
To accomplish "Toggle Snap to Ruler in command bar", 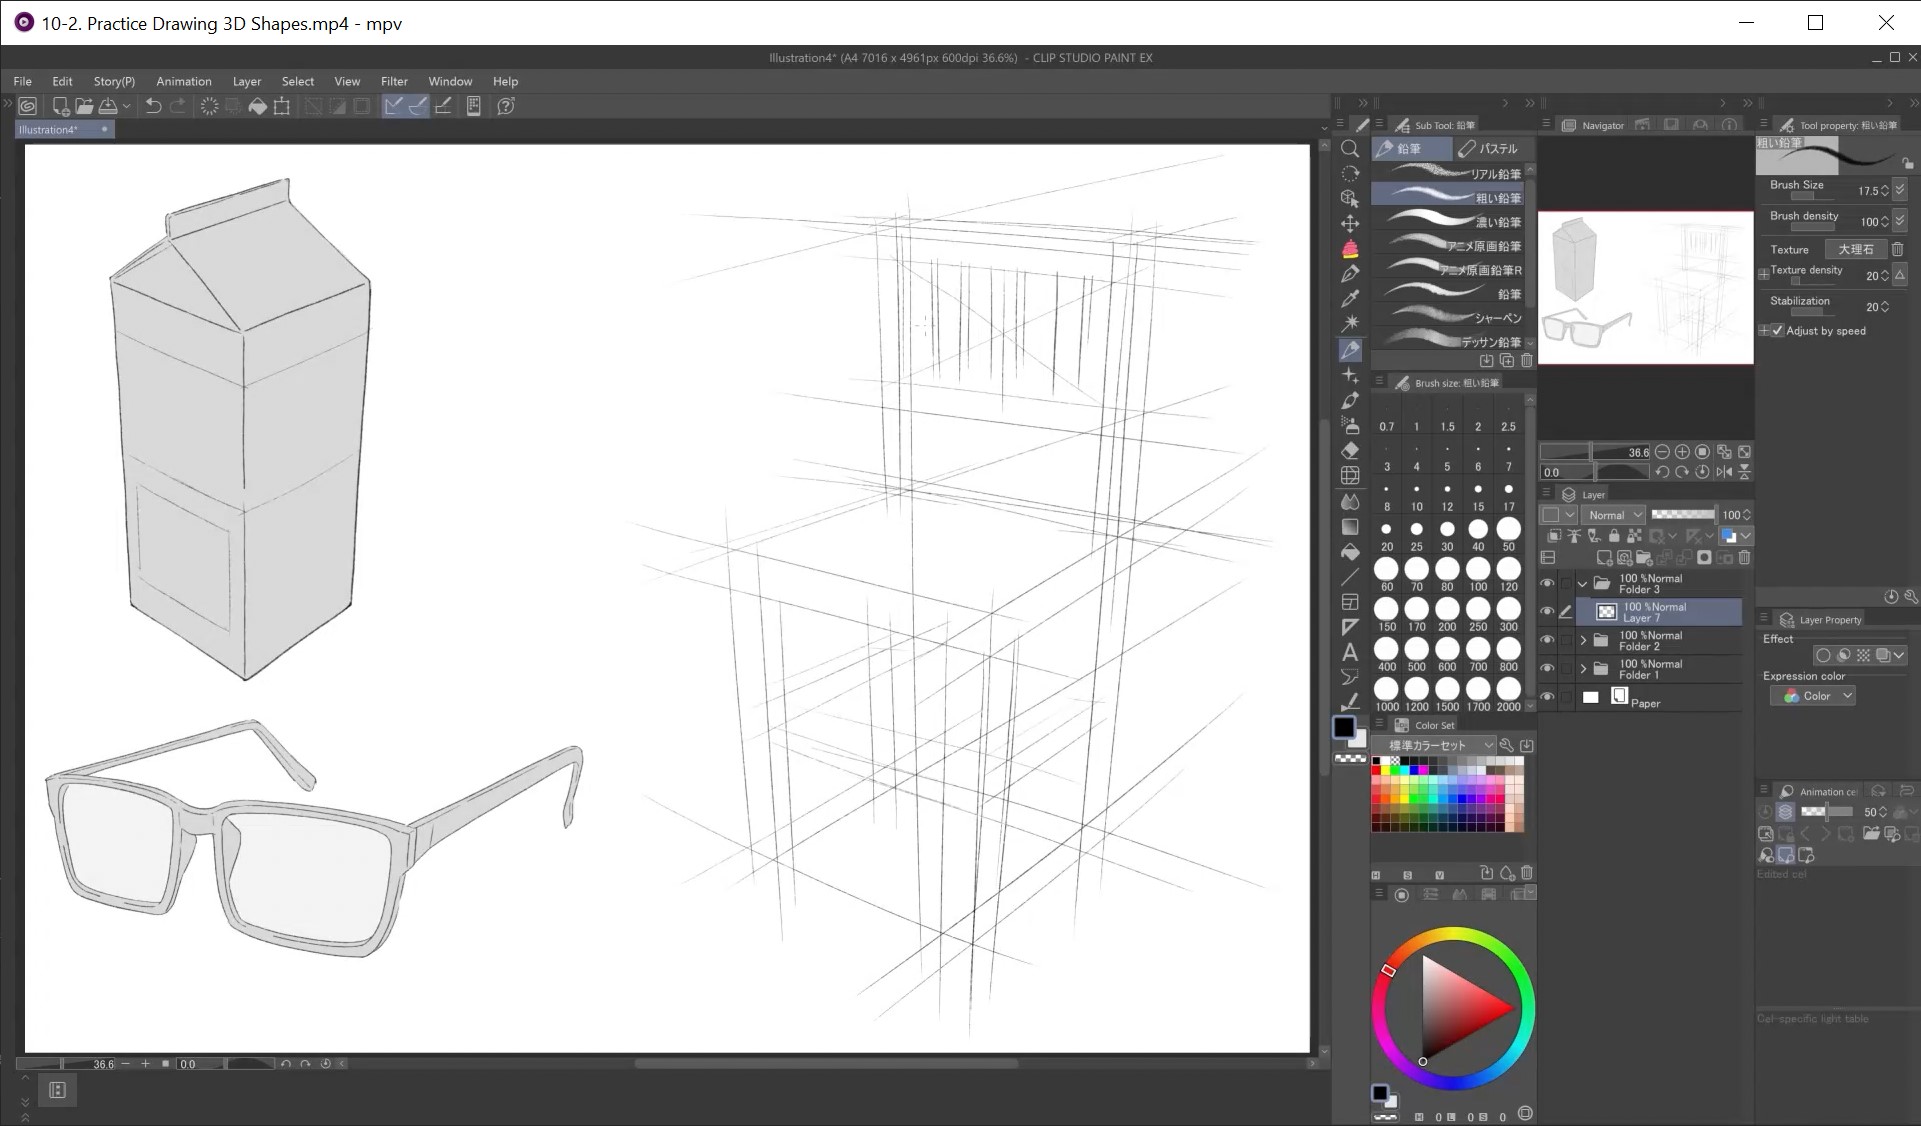I will [393, 106].
